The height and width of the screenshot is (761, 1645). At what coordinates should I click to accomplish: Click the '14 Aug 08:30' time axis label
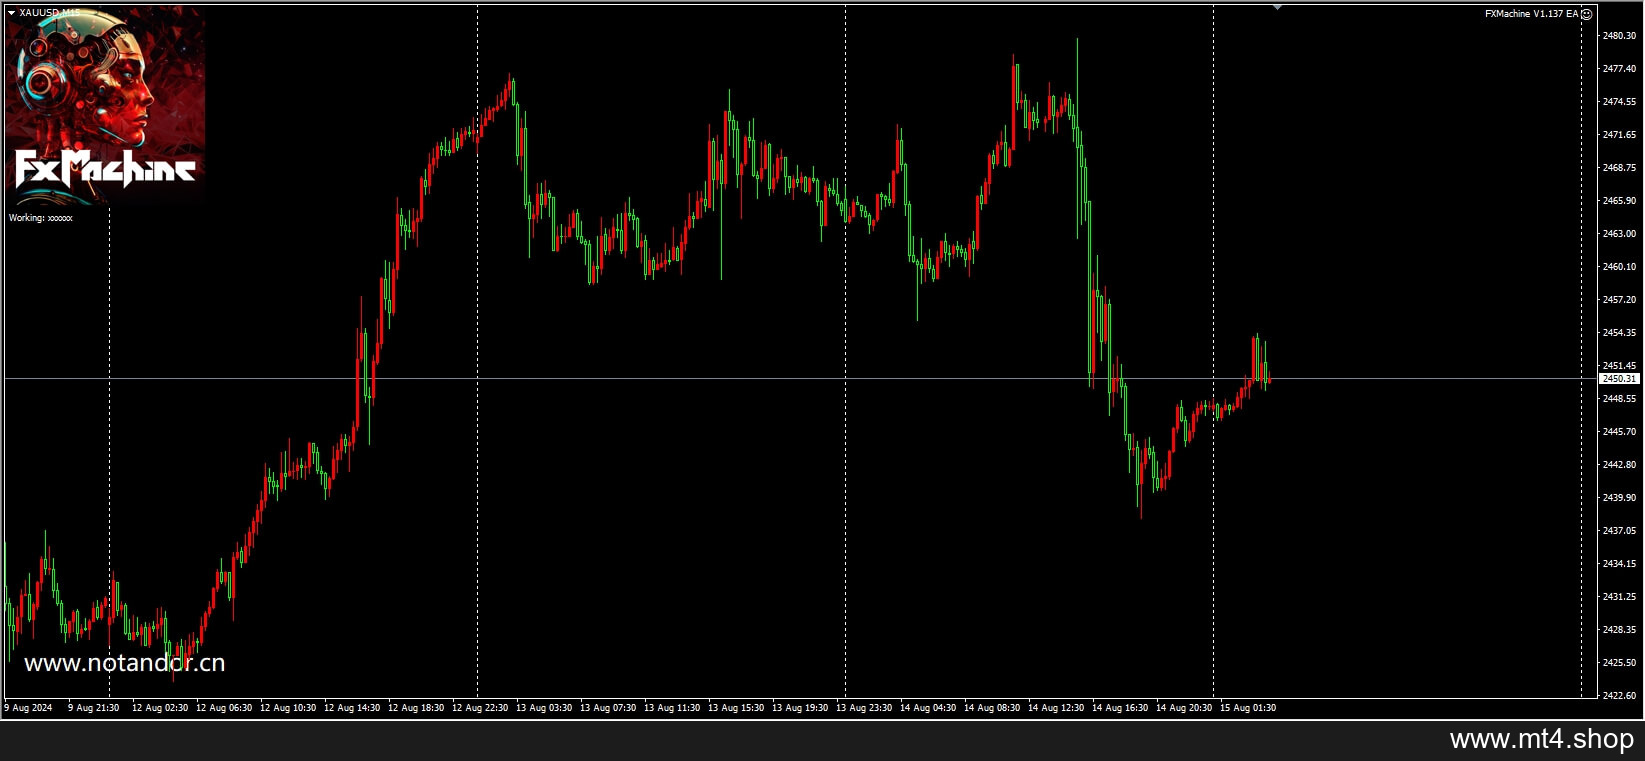pos(992,708)
